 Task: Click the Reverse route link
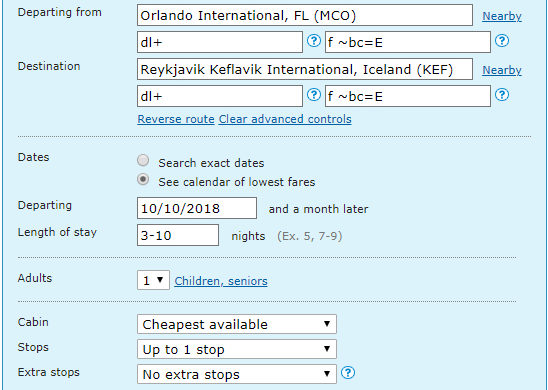176,119
